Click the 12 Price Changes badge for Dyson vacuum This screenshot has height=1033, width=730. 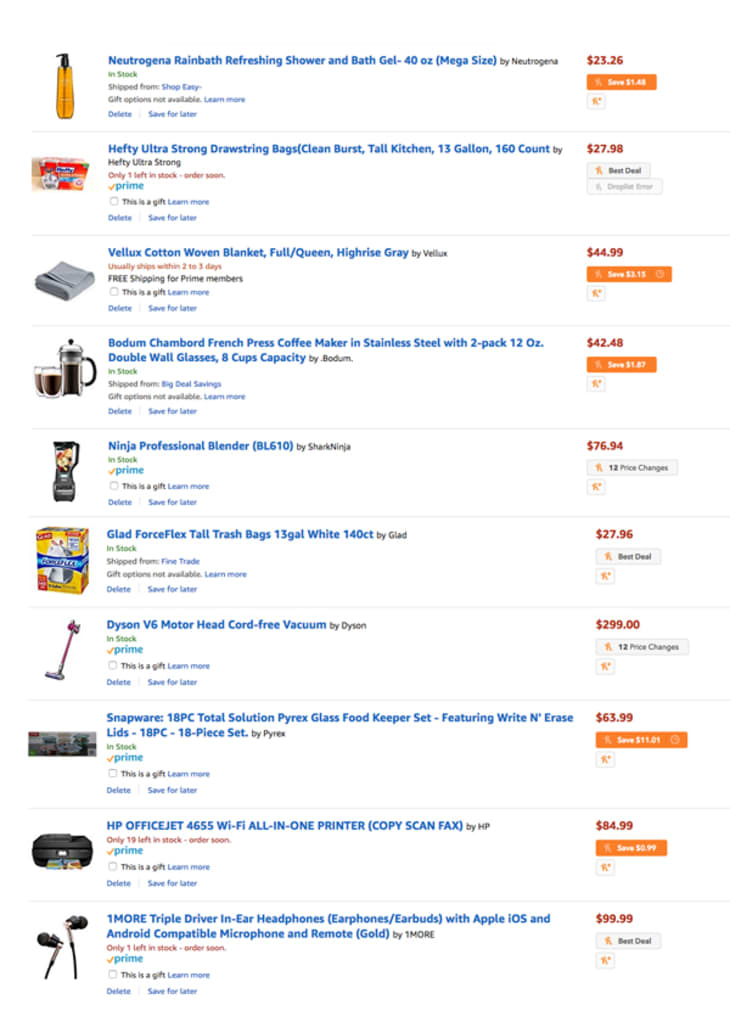[x=641, y=646]
